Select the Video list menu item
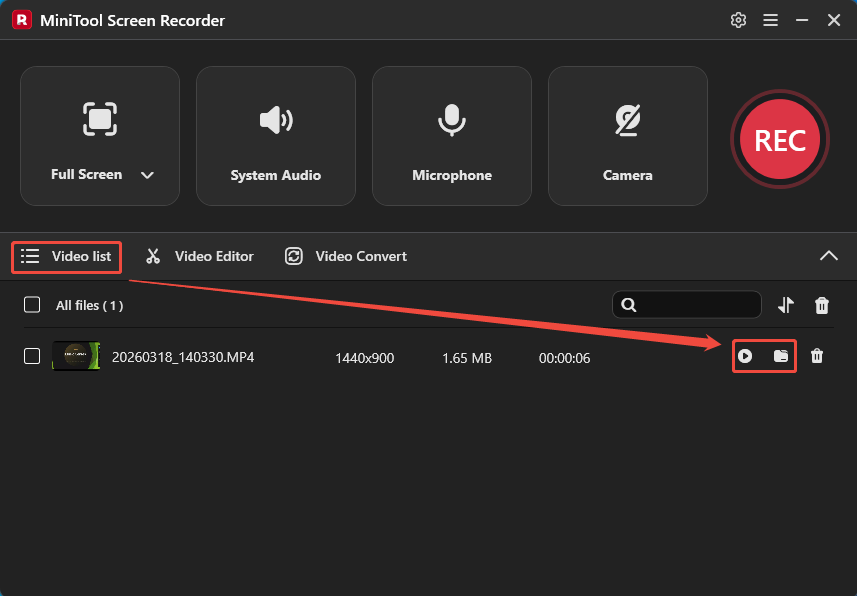 66,256
